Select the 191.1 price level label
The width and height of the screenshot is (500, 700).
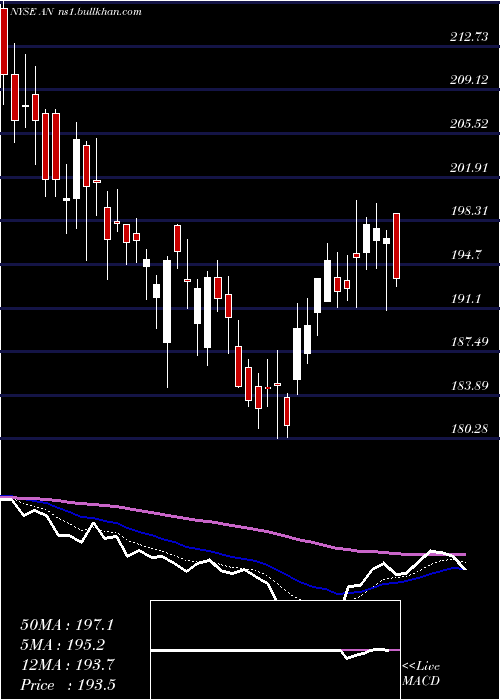[x=466, y=299]
